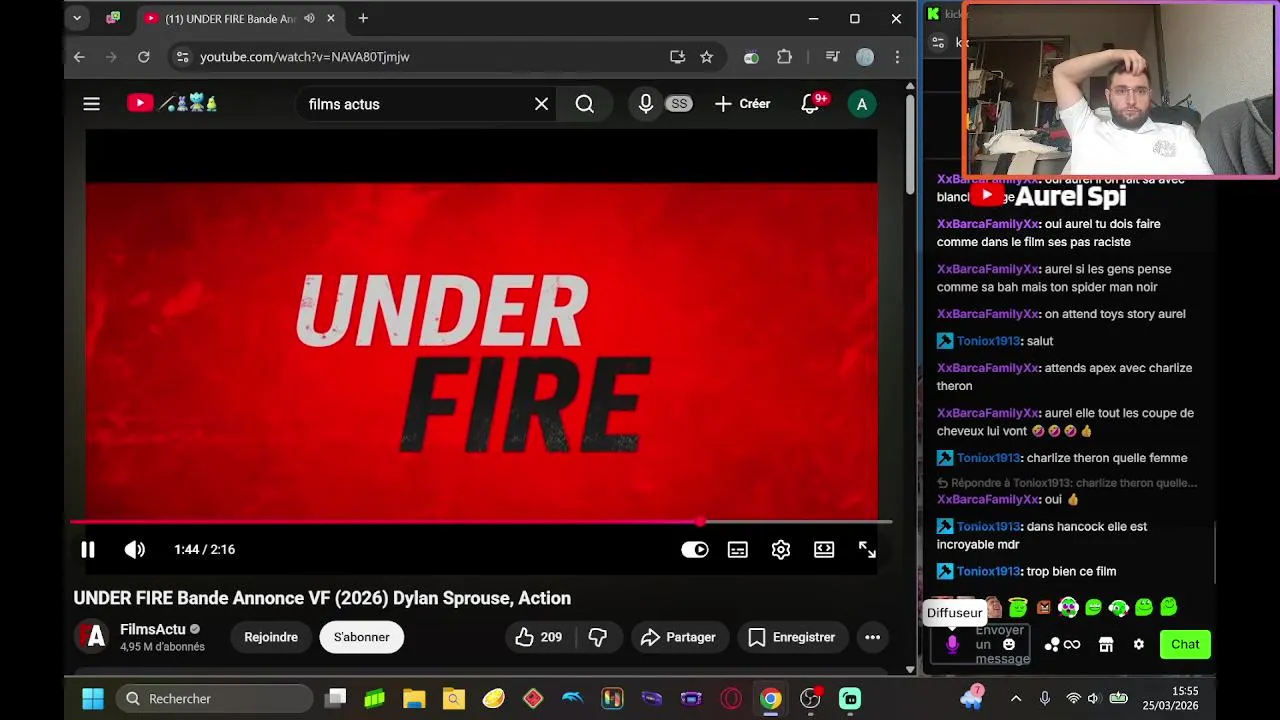This screenshot has width=1280, height=720.
Task: Close the UNDER FIRE browser tab
Action: click(331, 18)
